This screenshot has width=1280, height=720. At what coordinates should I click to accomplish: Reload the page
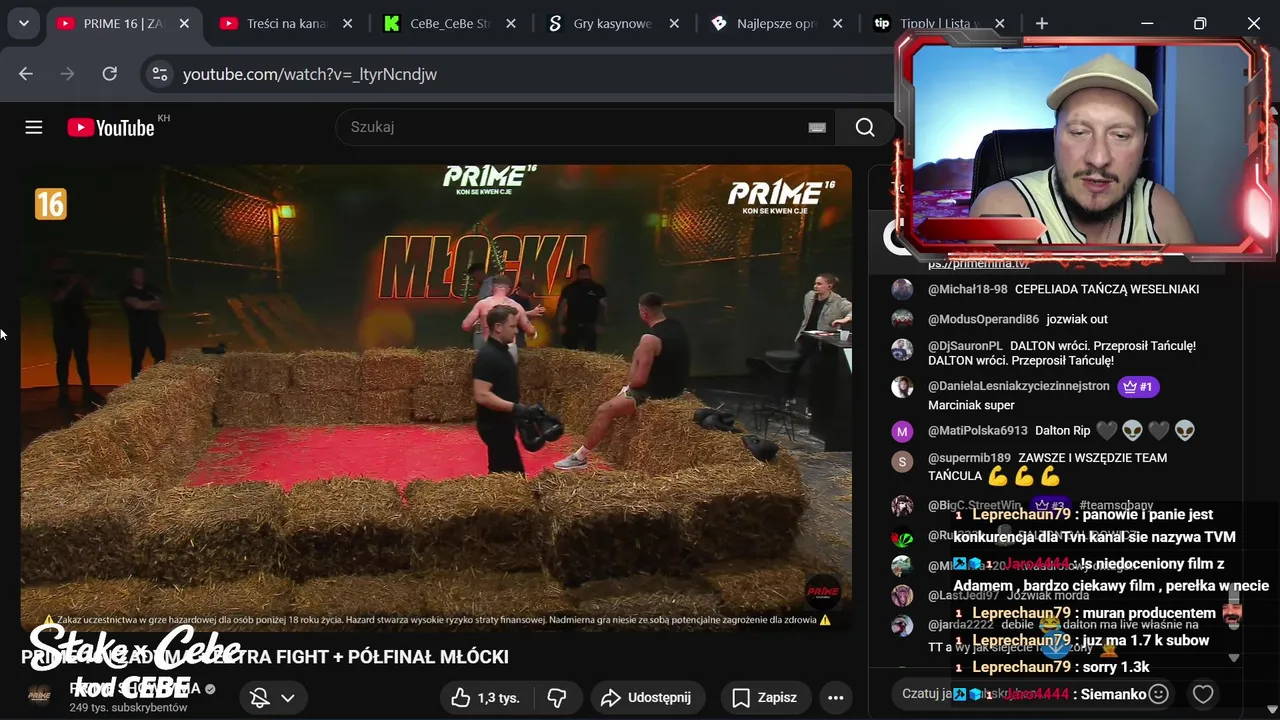point(110,74)
